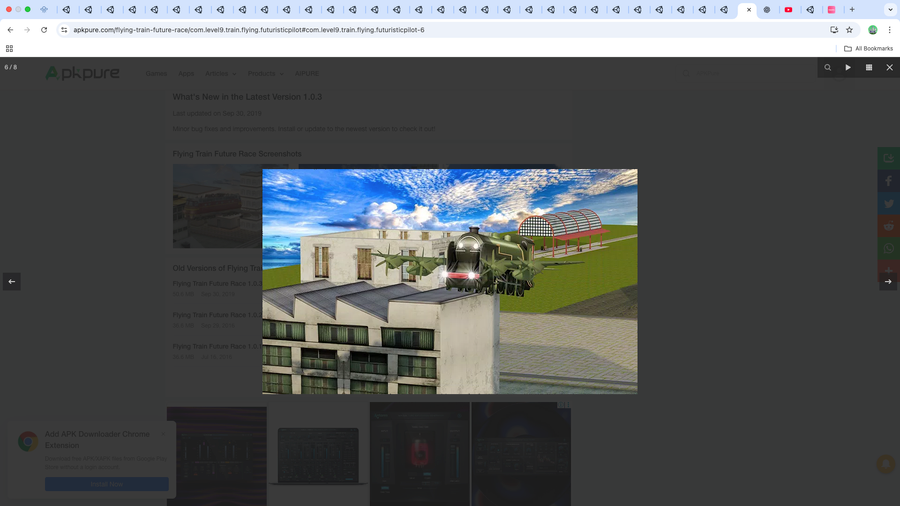Bookmark this page with the star
The image size is (900, 506).
click(x=849, y=30)
